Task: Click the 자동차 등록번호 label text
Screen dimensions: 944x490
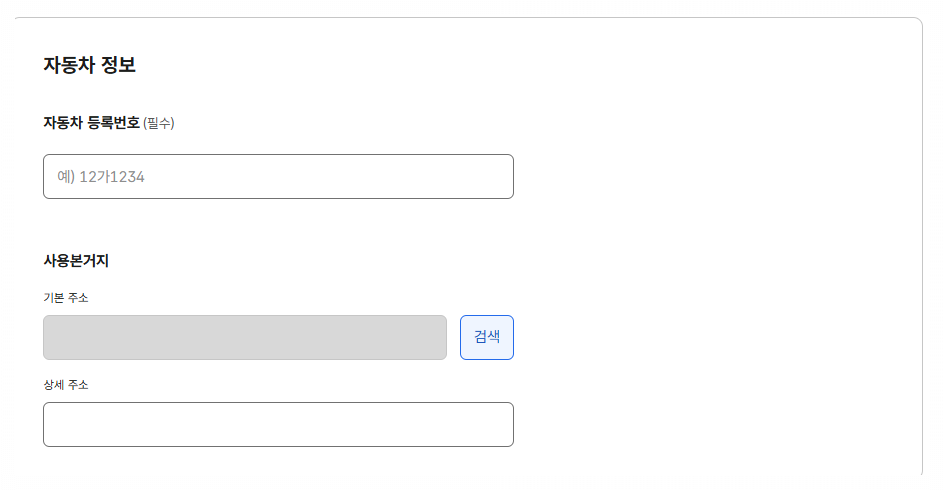Action: 92,123
